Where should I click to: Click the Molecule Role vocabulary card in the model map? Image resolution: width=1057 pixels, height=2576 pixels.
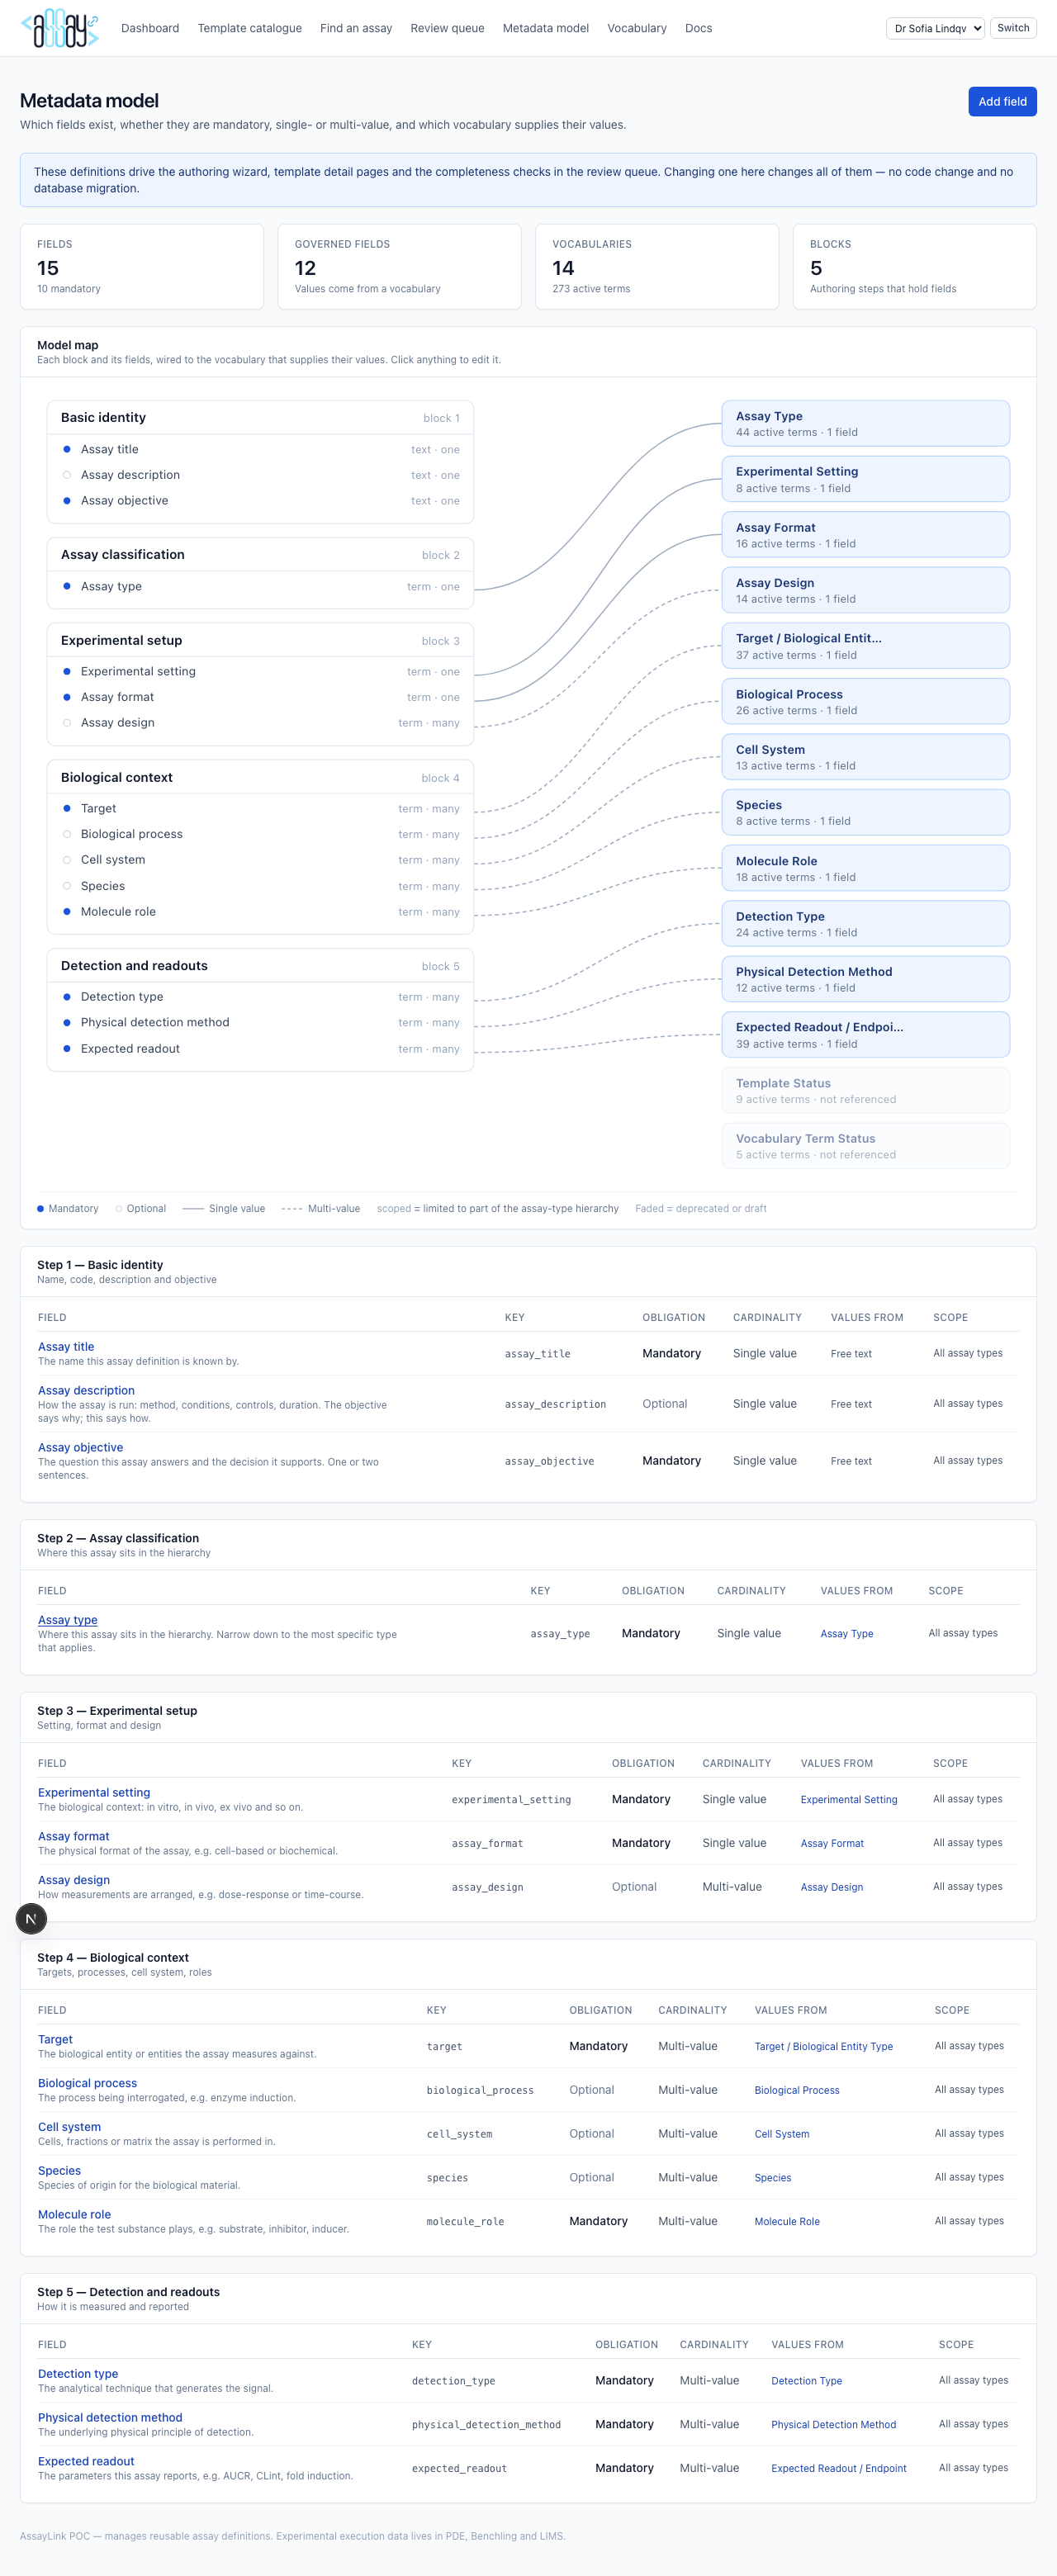[x=866, y=868]
